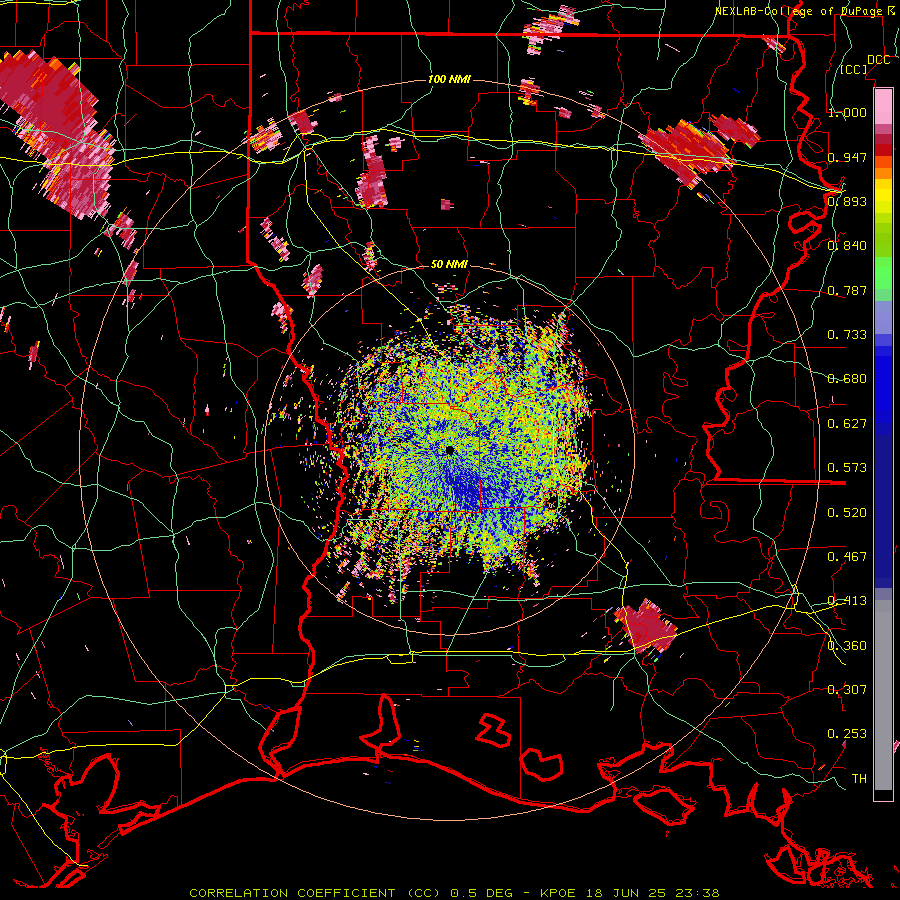900x900 pixels.
Task: Pick the pink band atop the color scale
Action: (883, 106)
